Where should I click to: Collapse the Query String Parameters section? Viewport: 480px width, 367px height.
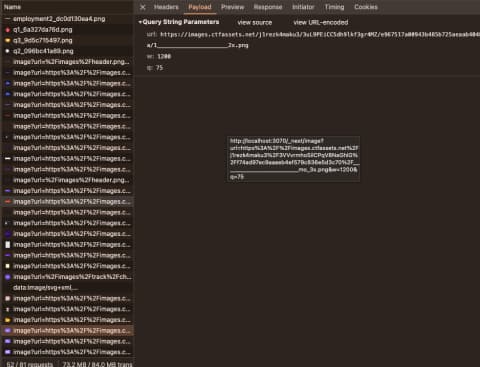point(140,22)
